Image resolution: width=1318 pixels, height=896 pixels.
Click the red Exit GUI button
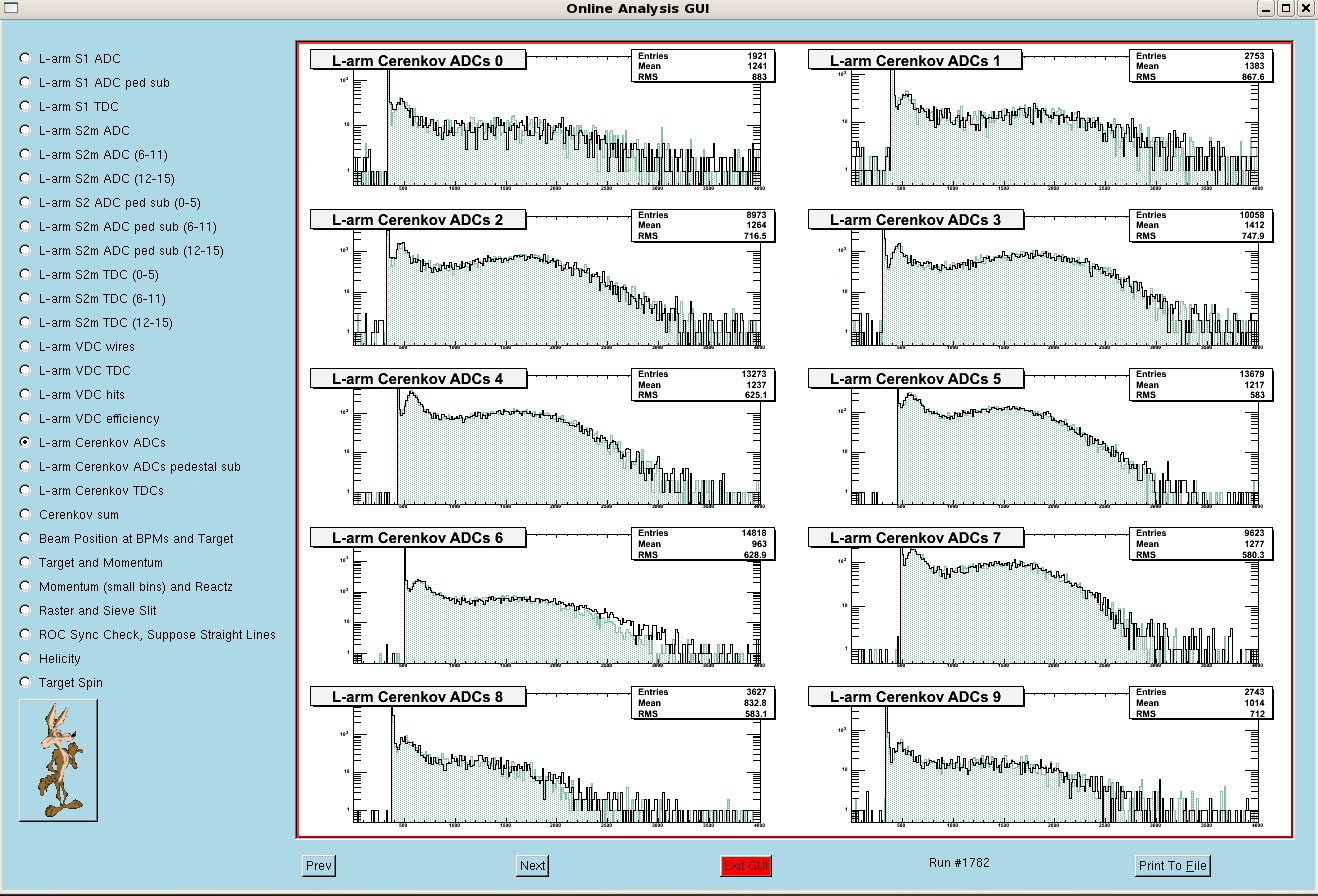pyautogui.click(x=746, y=866)
